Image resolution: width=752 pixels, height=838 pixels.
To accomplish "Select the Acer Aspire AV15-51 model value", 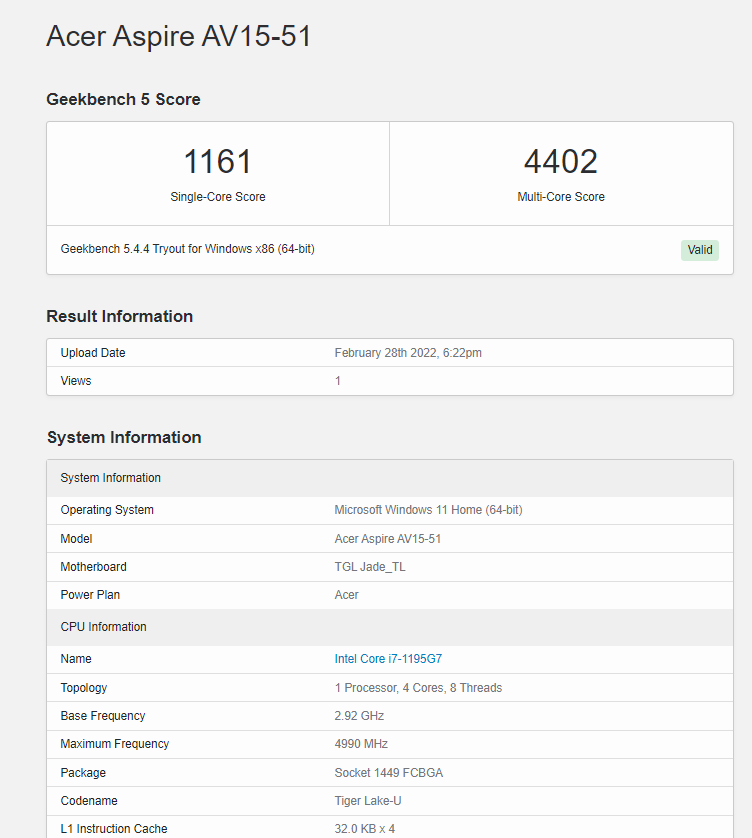I will (x=387, y=539).
